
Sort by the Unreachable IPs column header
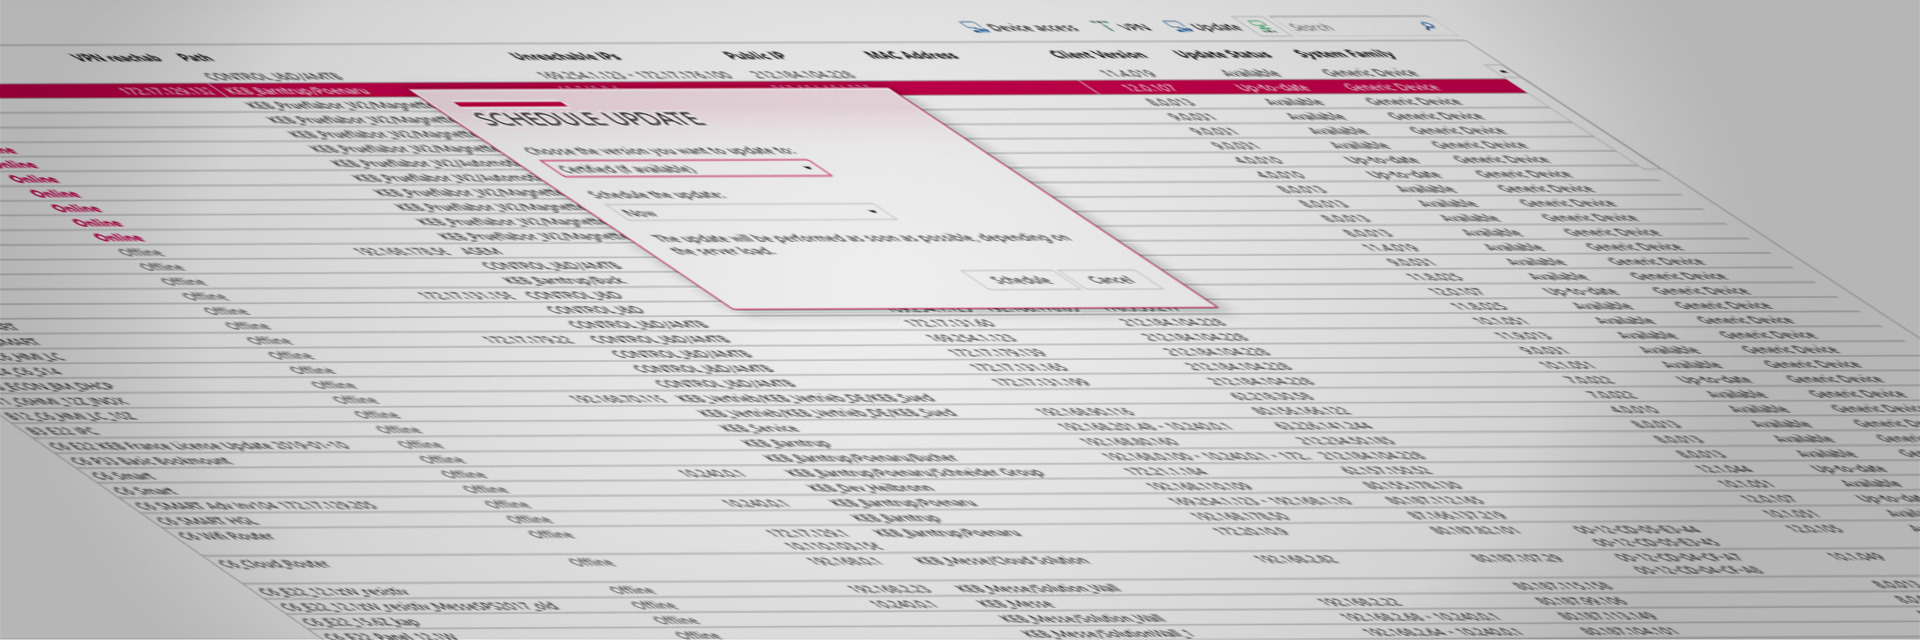point(565,56)
